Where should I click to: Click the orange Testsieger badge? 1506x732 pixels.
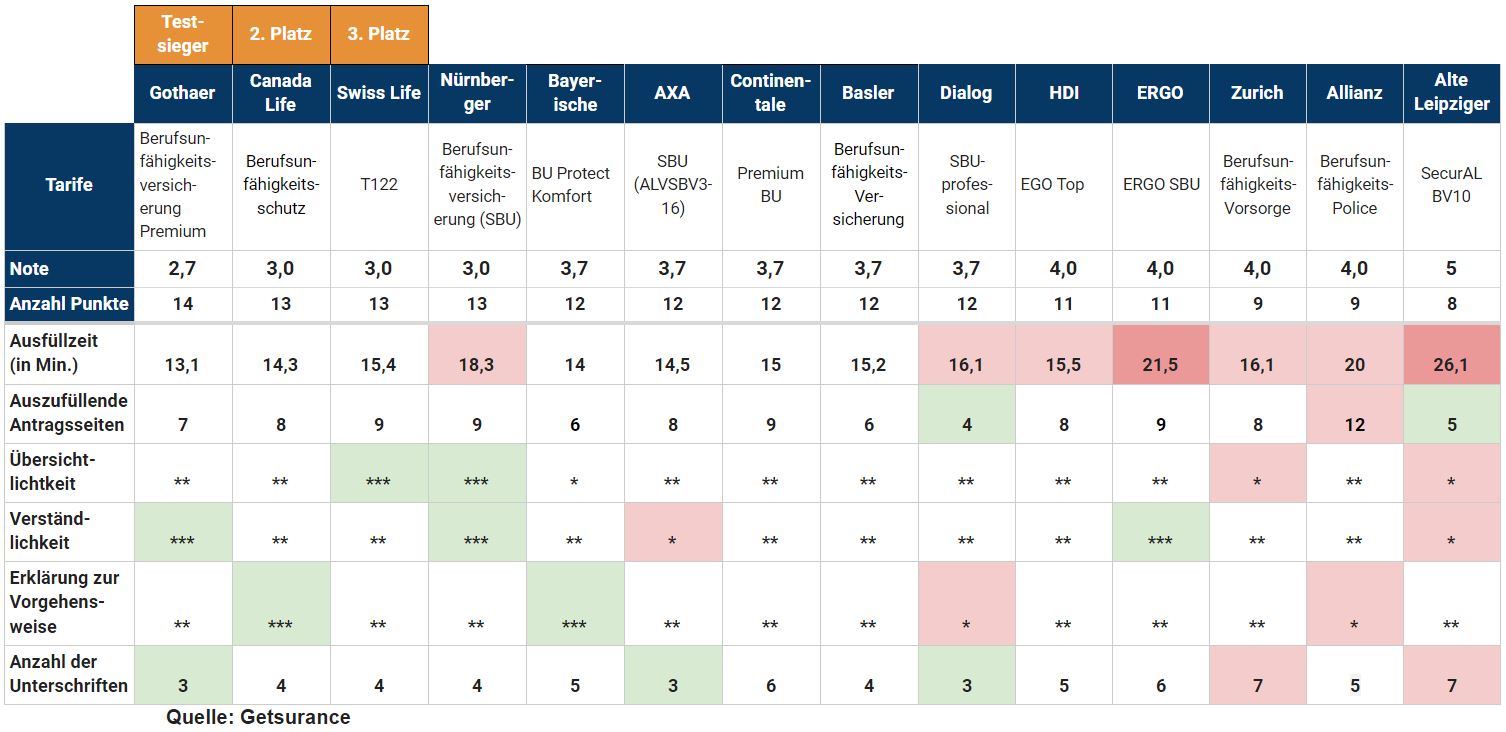183,34
